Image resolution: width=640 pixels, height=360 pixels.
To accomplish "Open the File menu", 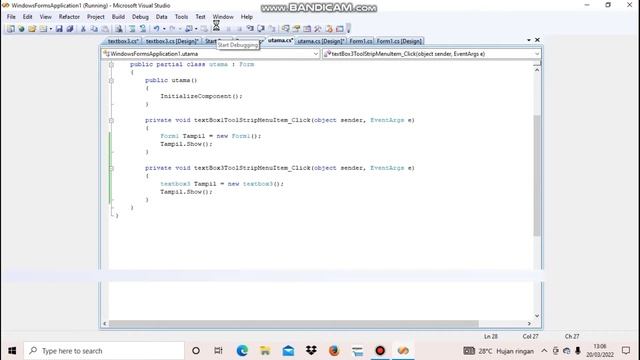I will [x=11, y=17].
